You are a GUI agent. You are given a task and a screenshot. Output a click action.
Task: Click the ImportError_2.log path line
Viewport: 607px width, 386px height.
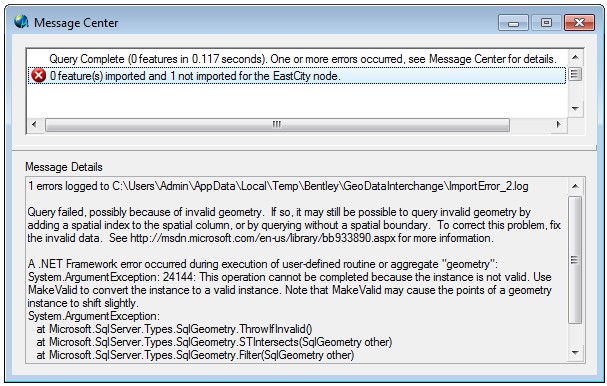[278, 186]
